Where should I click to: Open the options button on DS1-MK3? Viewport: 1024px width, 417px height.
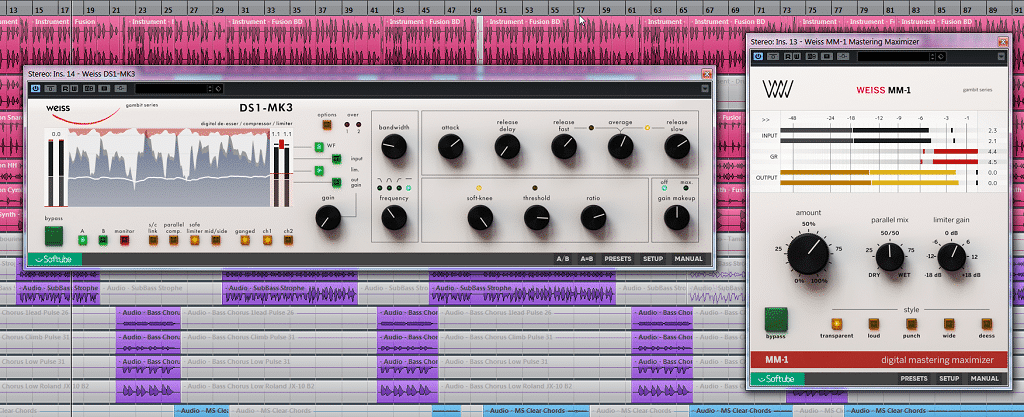pyautogui.click(x=327, y=125)
